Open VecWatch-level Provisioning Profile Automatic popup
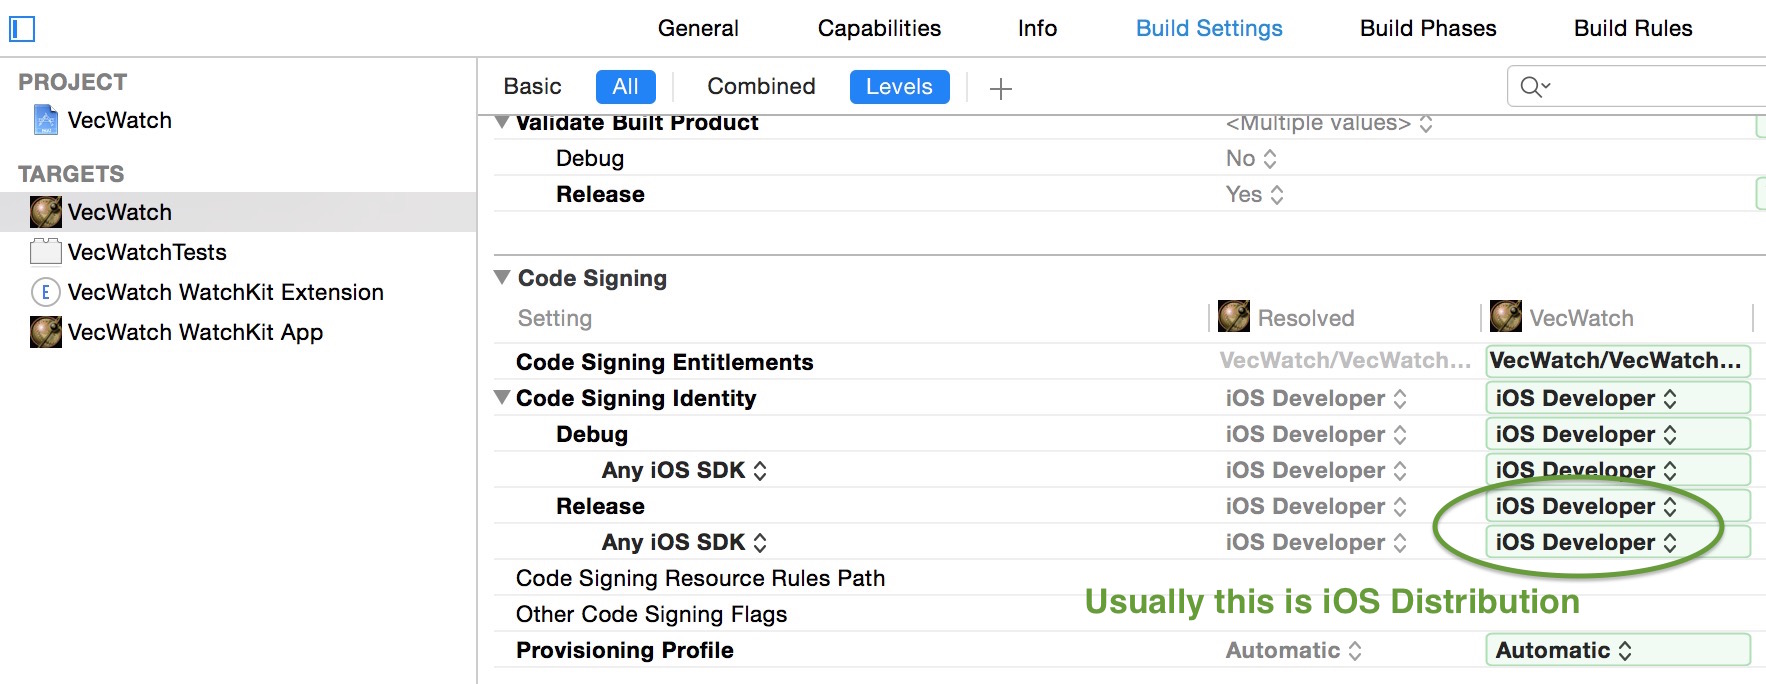This screenshot has width=1766, height=684. tap(1618, 650)
